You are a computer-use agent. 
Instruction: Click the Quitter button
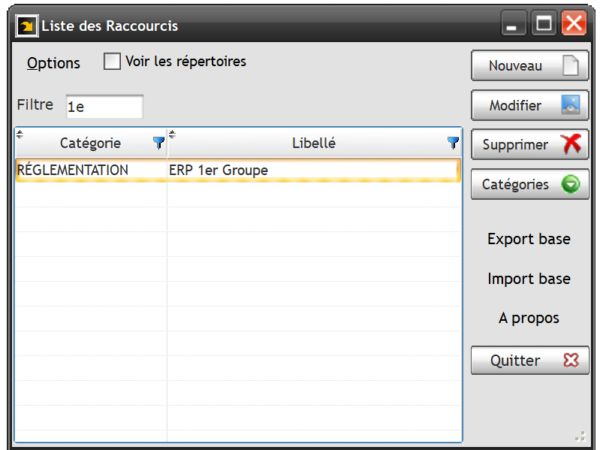530,360
